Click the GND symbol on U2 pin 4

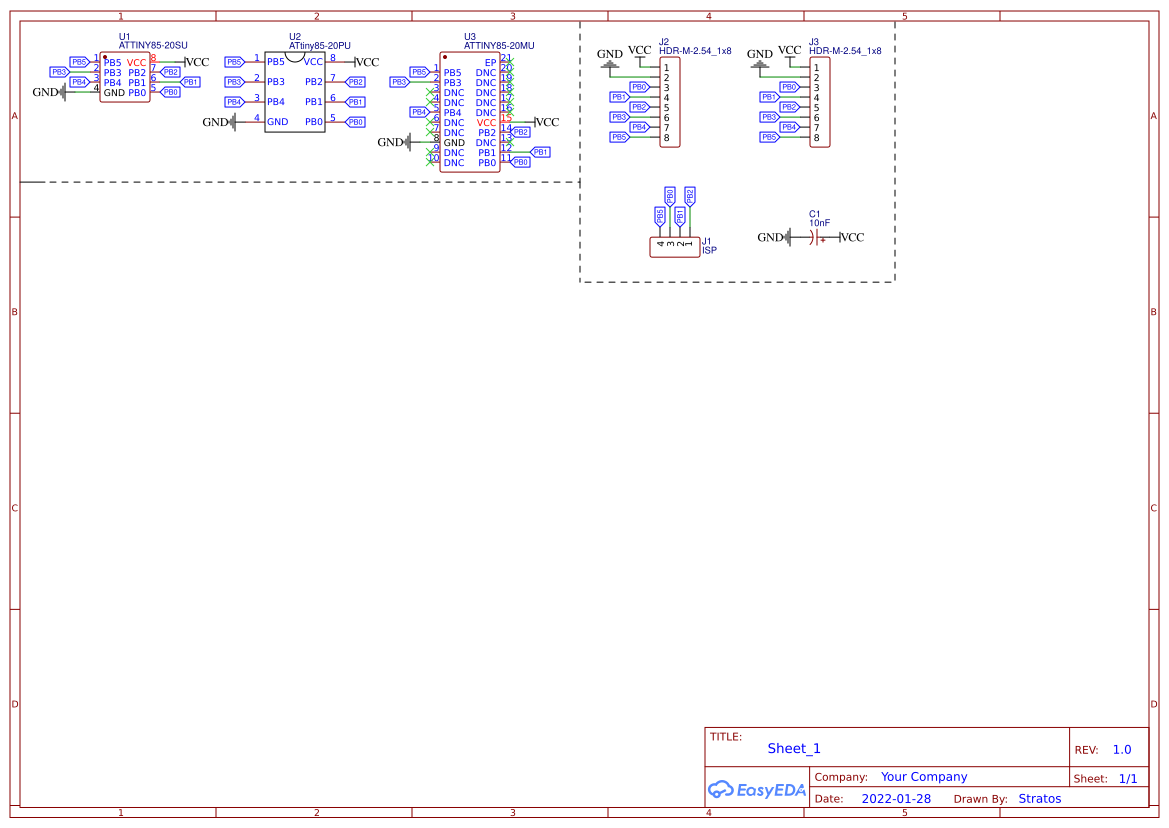point(232,124)
